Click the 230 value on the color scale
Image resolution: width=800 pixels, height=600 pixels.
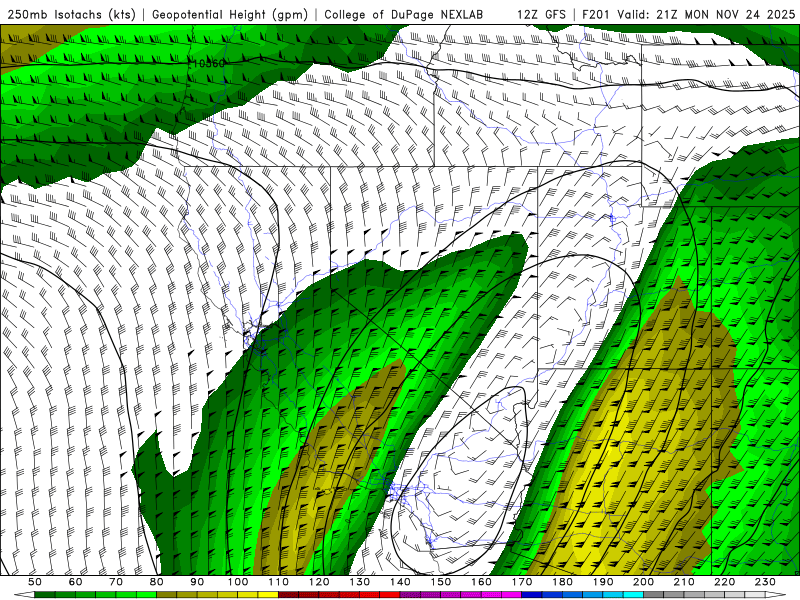765,582
